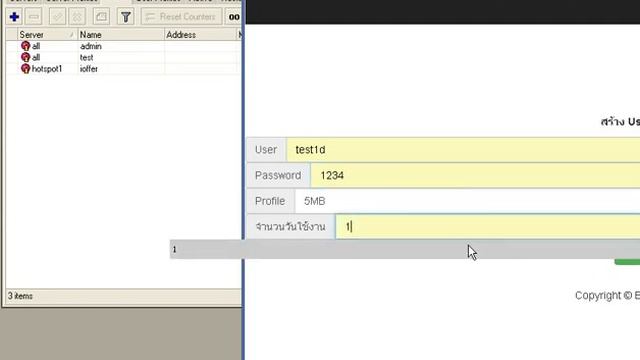Click the usage-days field containing 1
Image resolution: width=640 pixels, height=360 pixels.
488,227
